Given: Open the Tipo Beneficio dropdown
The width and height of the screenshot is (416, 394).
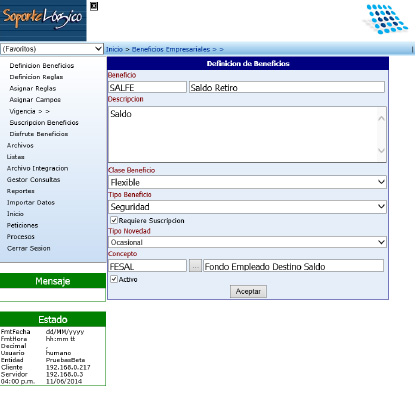Looking at the screenshot, I should coord(247,207).
